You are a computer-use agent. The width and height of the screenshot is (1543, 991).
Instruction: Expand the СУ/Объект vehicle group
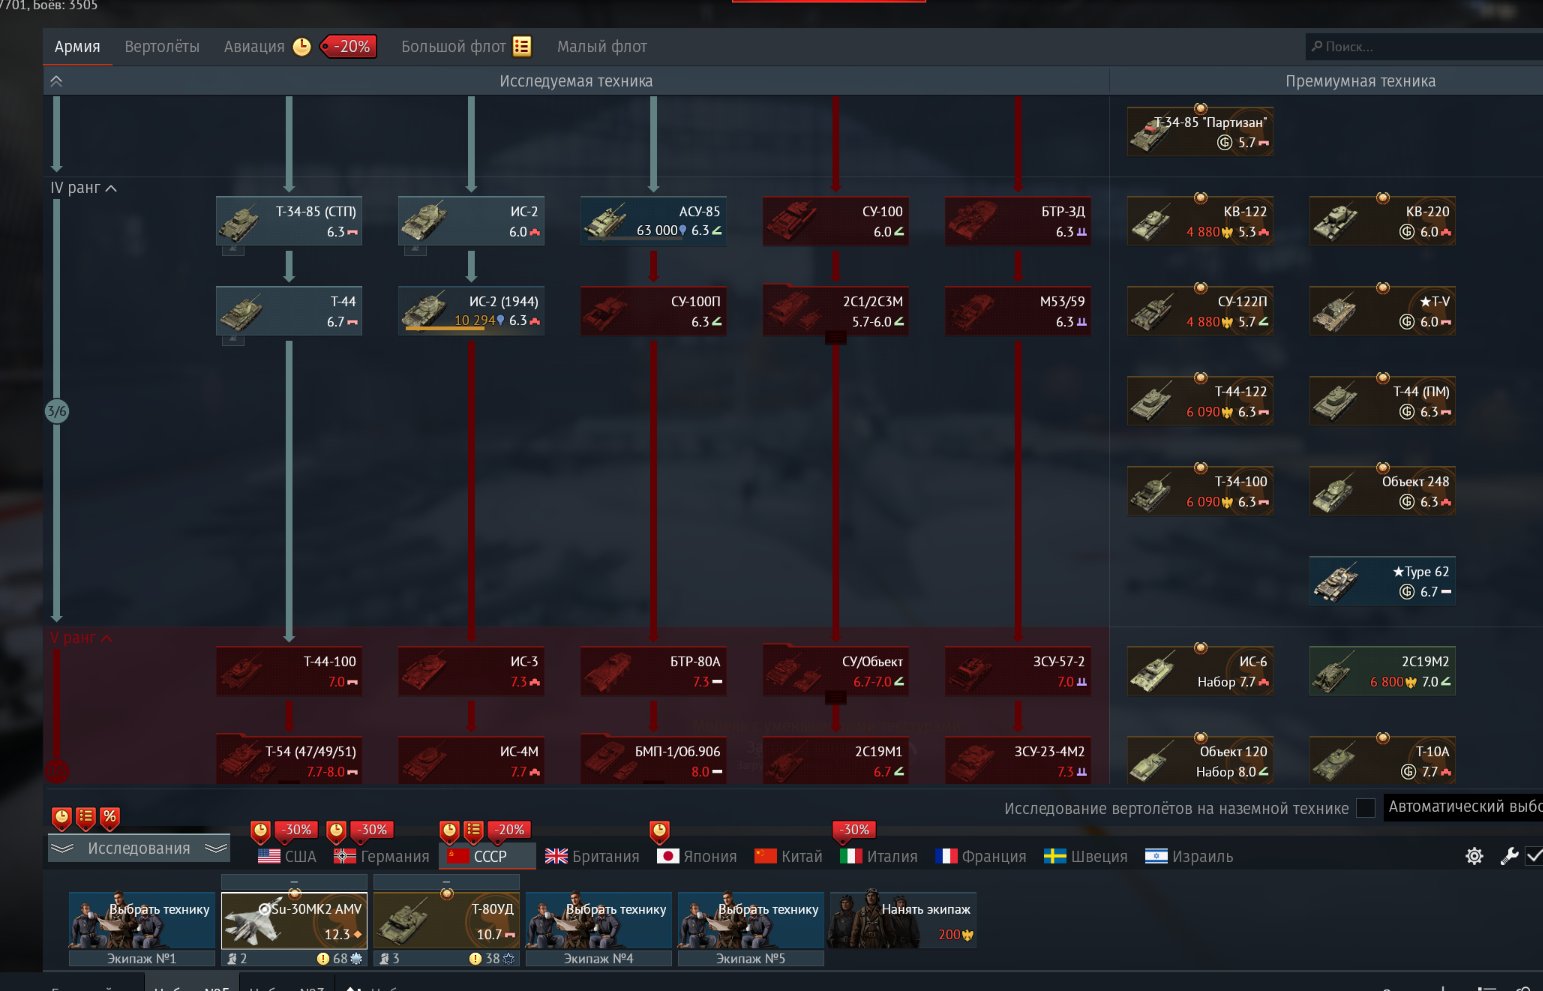[x=835, y=698]
